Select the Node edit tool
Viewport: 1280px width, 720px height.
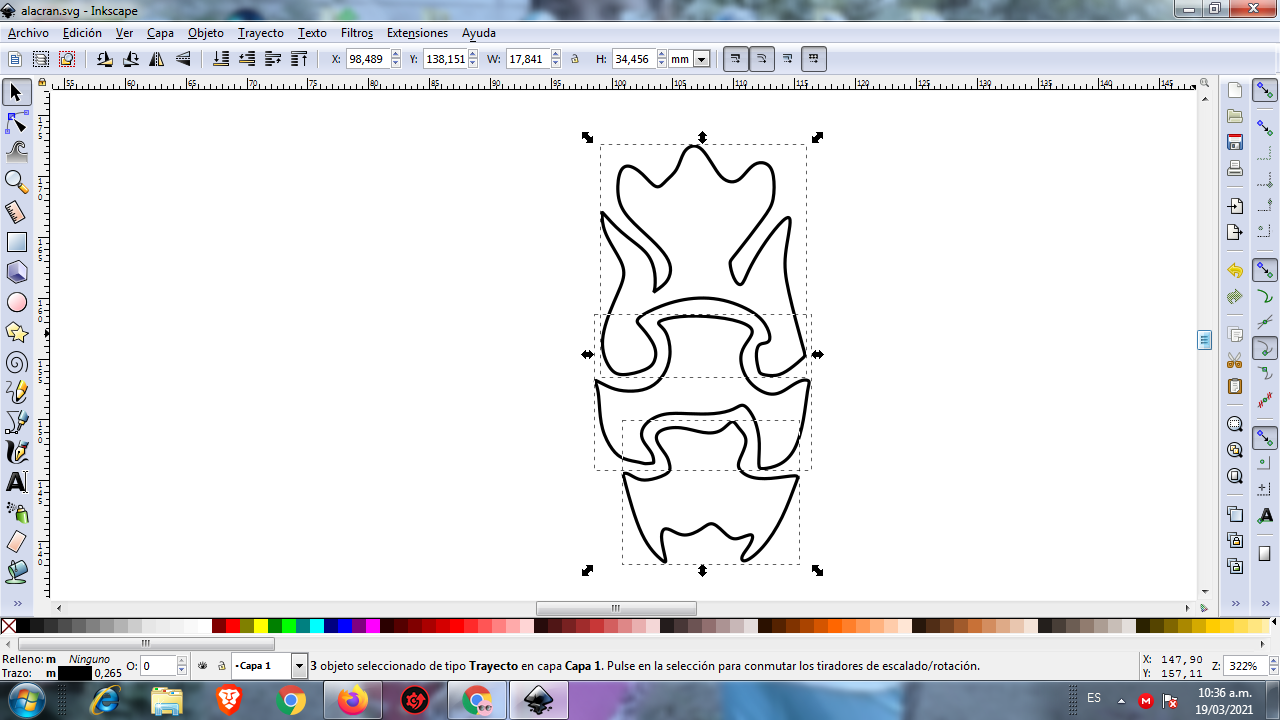point(16,123)
